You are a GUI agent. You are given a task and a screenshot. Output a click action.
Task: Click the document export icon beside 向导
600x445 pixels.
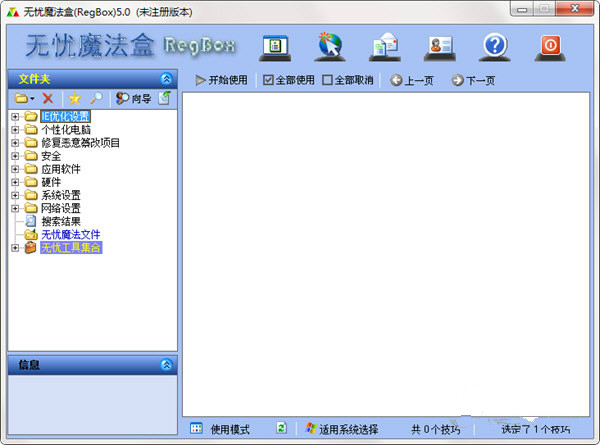click(x=165, y=98)
